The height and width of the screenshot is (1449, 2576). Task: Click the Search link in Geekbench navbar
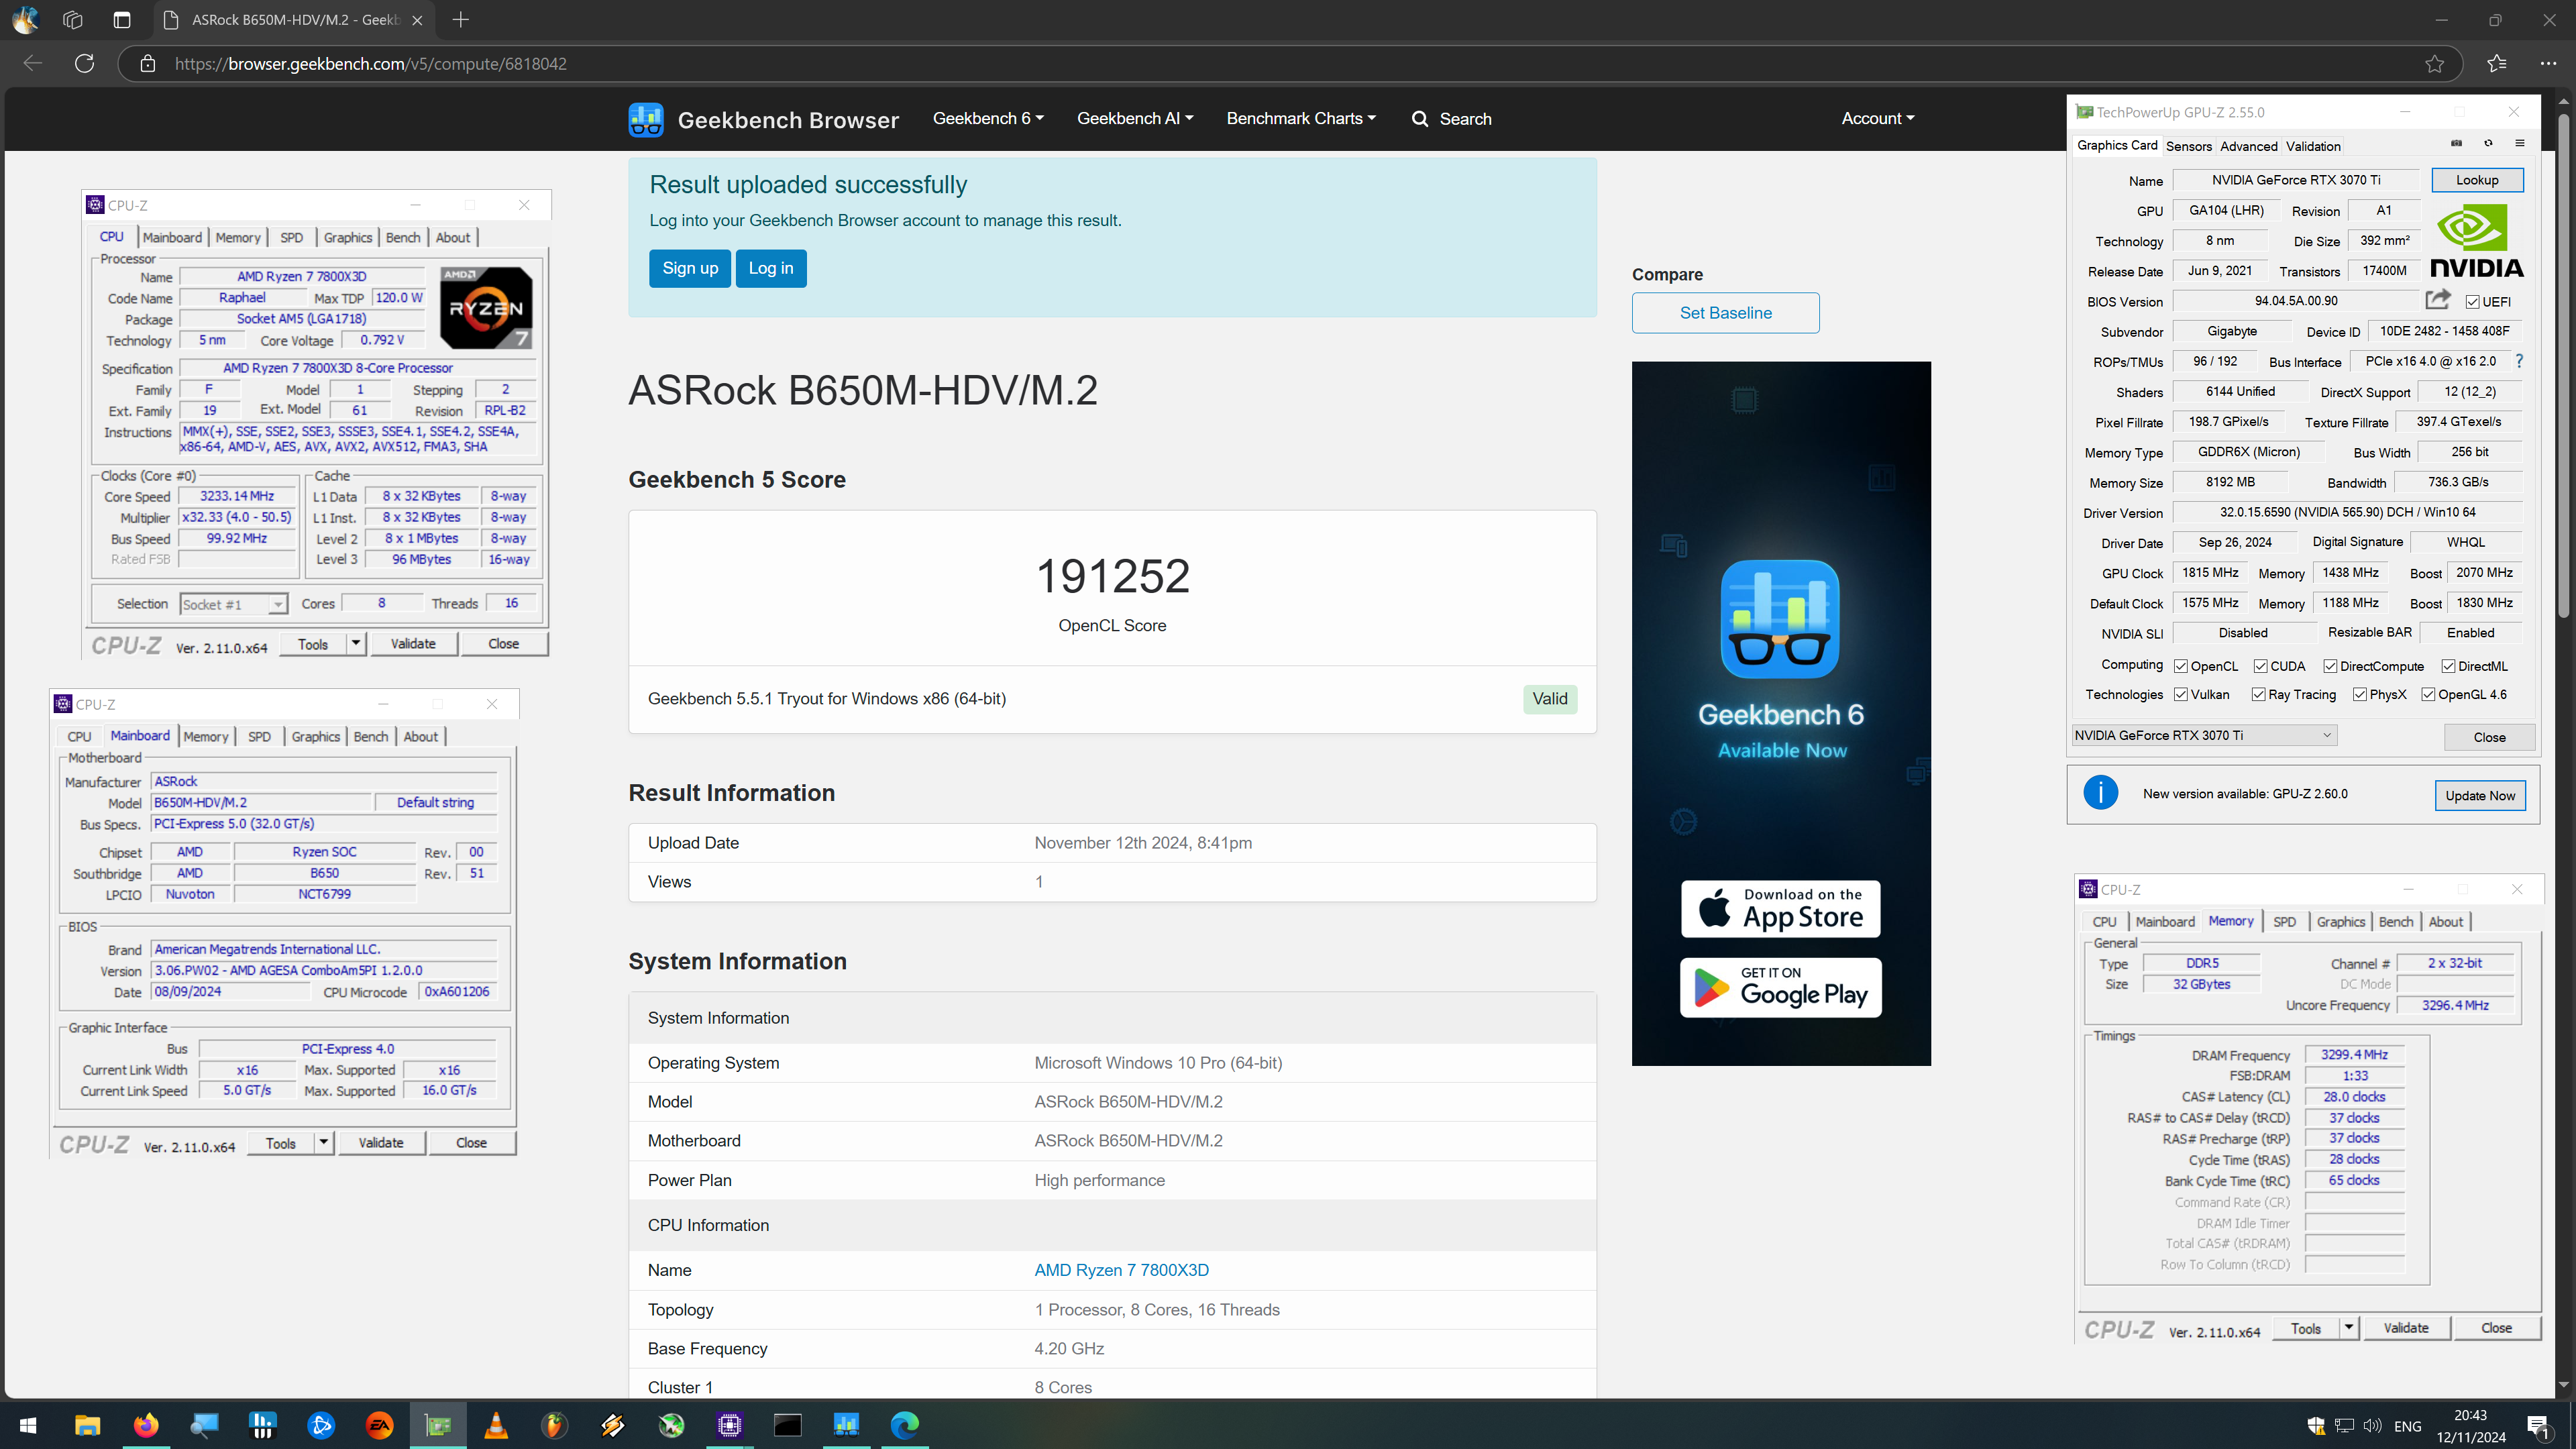[1451, 118]
